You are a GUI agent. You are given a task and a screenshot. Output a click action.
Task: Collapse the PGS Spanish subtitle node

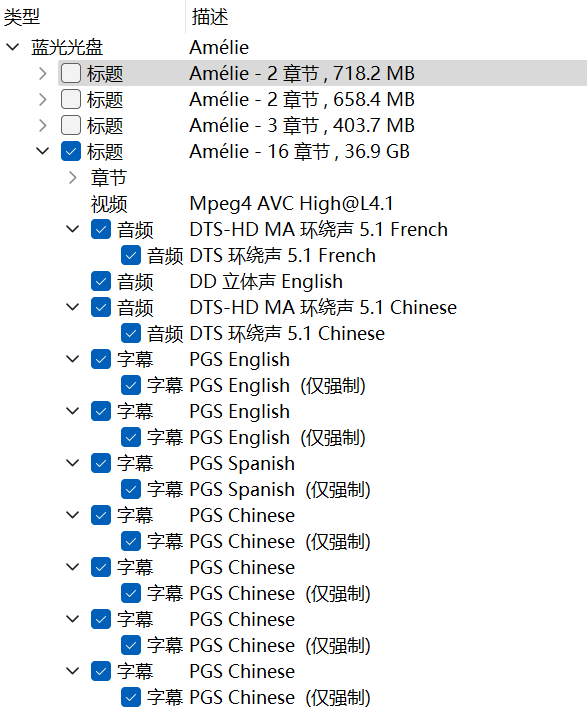(x=73, y=463)
